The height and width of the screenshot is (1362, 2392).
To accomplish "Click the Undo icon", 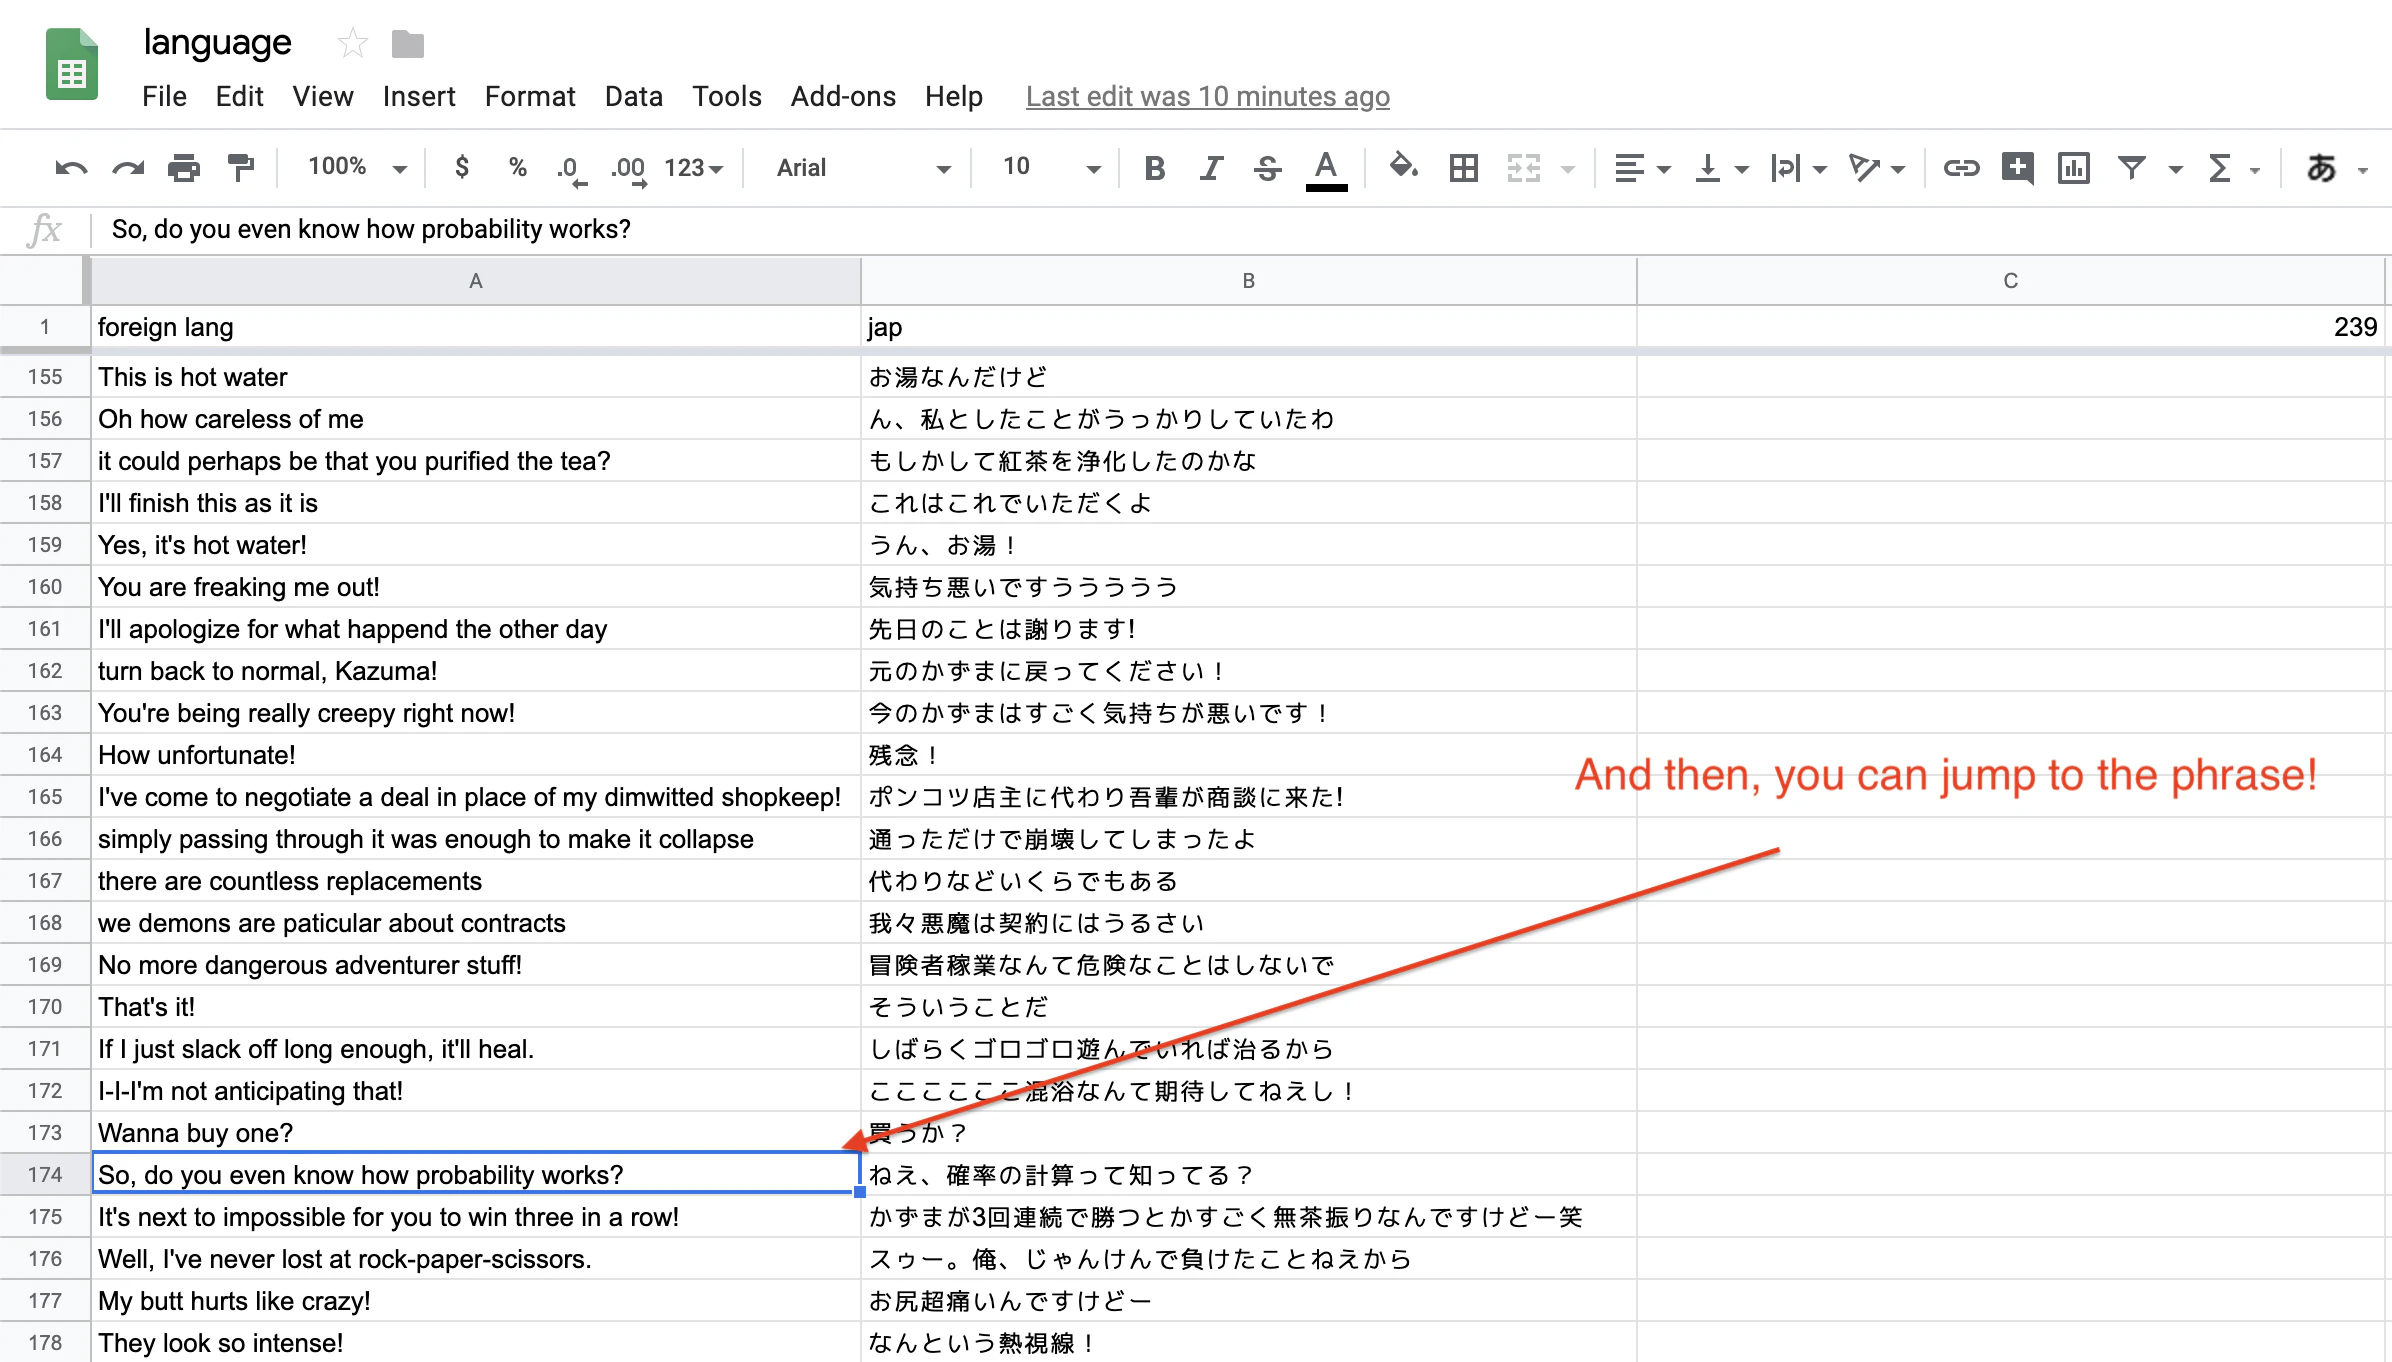I will coord(70,168).
